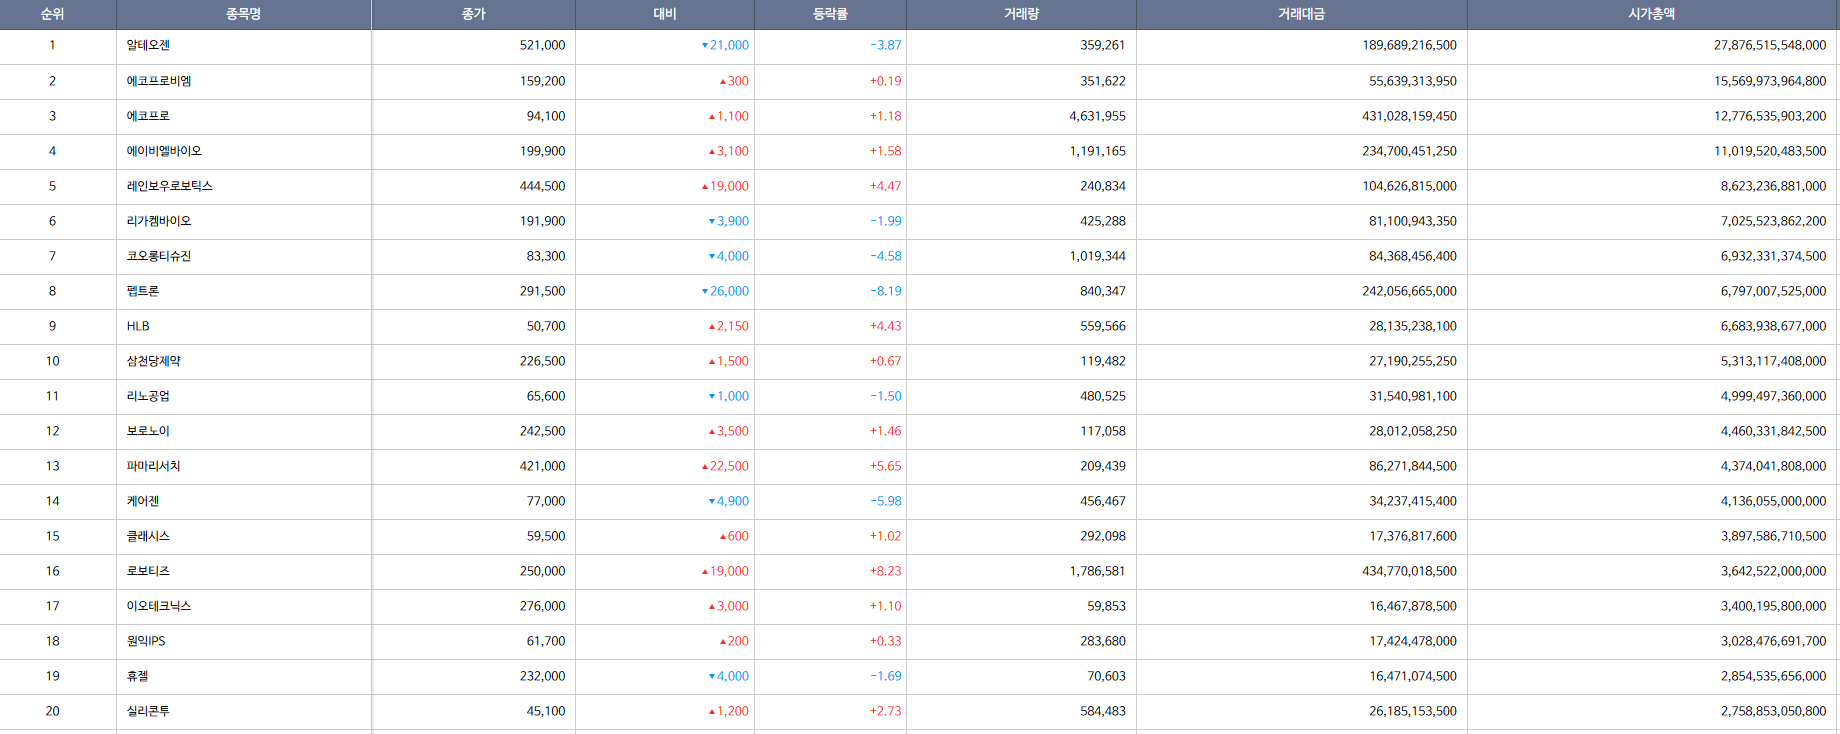Screen dimensions: 1840x734
Task: Click the 실리콘투 stock row name
Action: pos(148,711)
